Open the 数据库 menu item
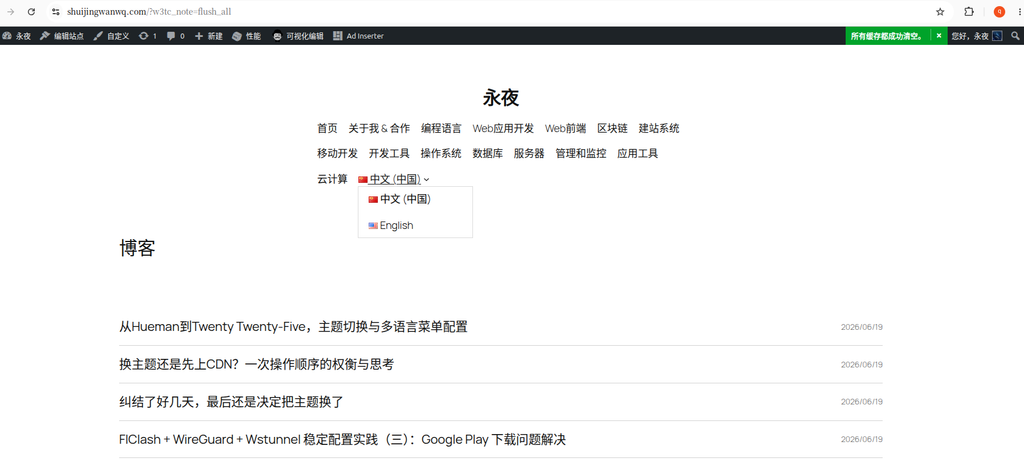 (x=488, y=153)
